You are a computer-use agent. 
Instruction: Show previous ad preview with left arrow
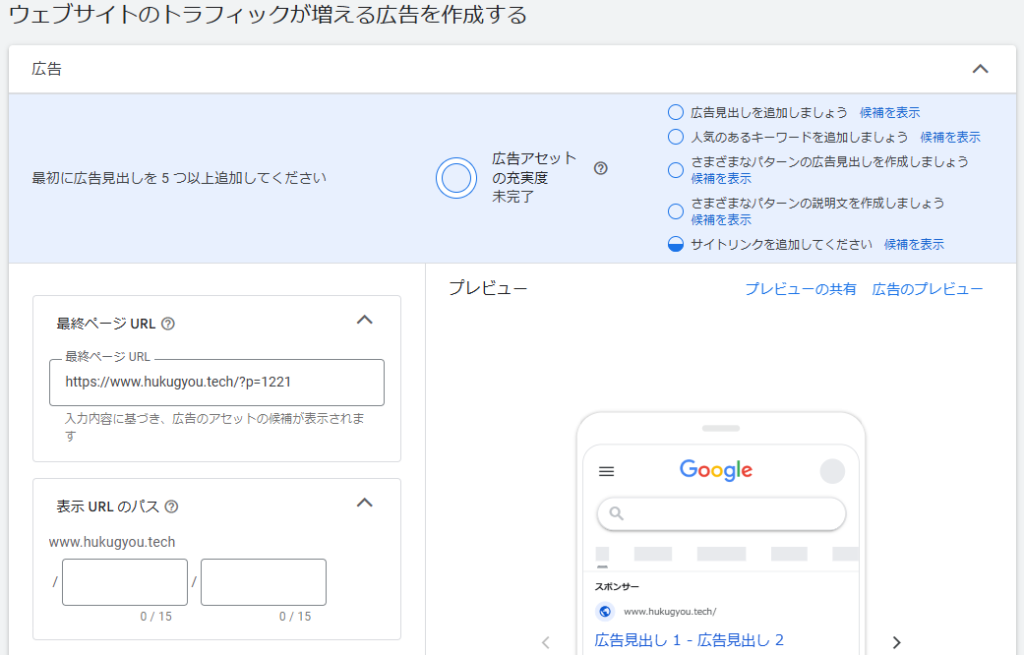pos(546,642)
